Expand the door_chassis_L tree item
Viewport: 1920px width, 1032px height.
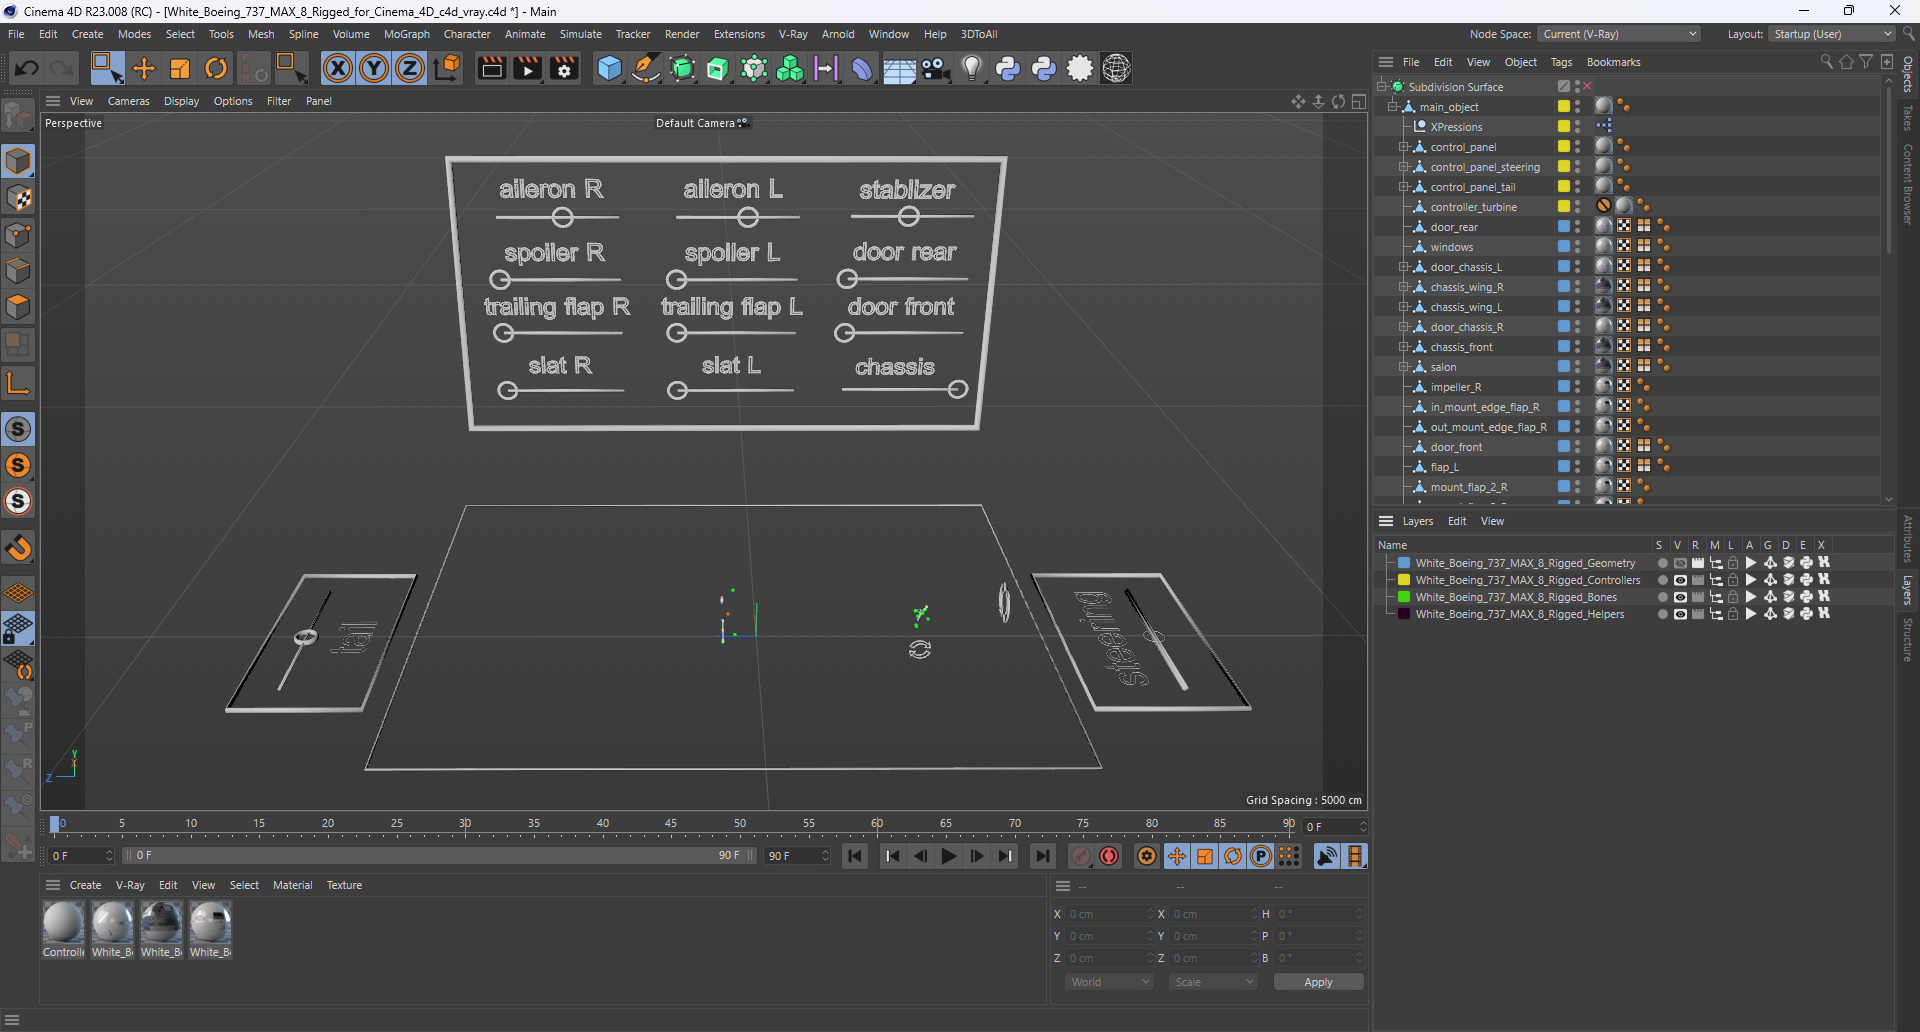point(1404,267)
